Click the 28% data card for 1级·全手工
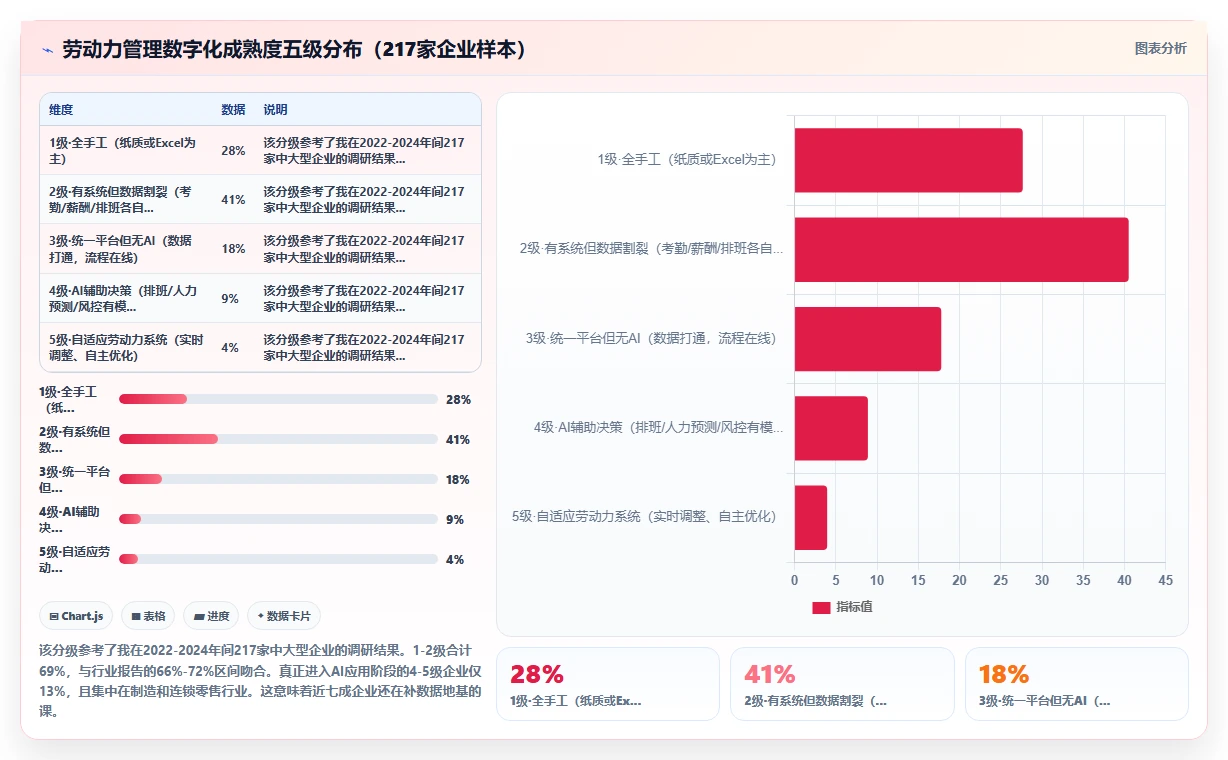Screen dimensions: 1228x760 [x=608, y=684]
